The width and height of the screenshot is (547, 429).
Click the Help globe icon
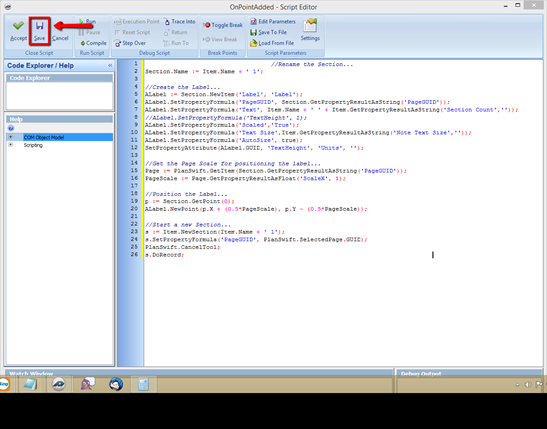coord(11,128)
